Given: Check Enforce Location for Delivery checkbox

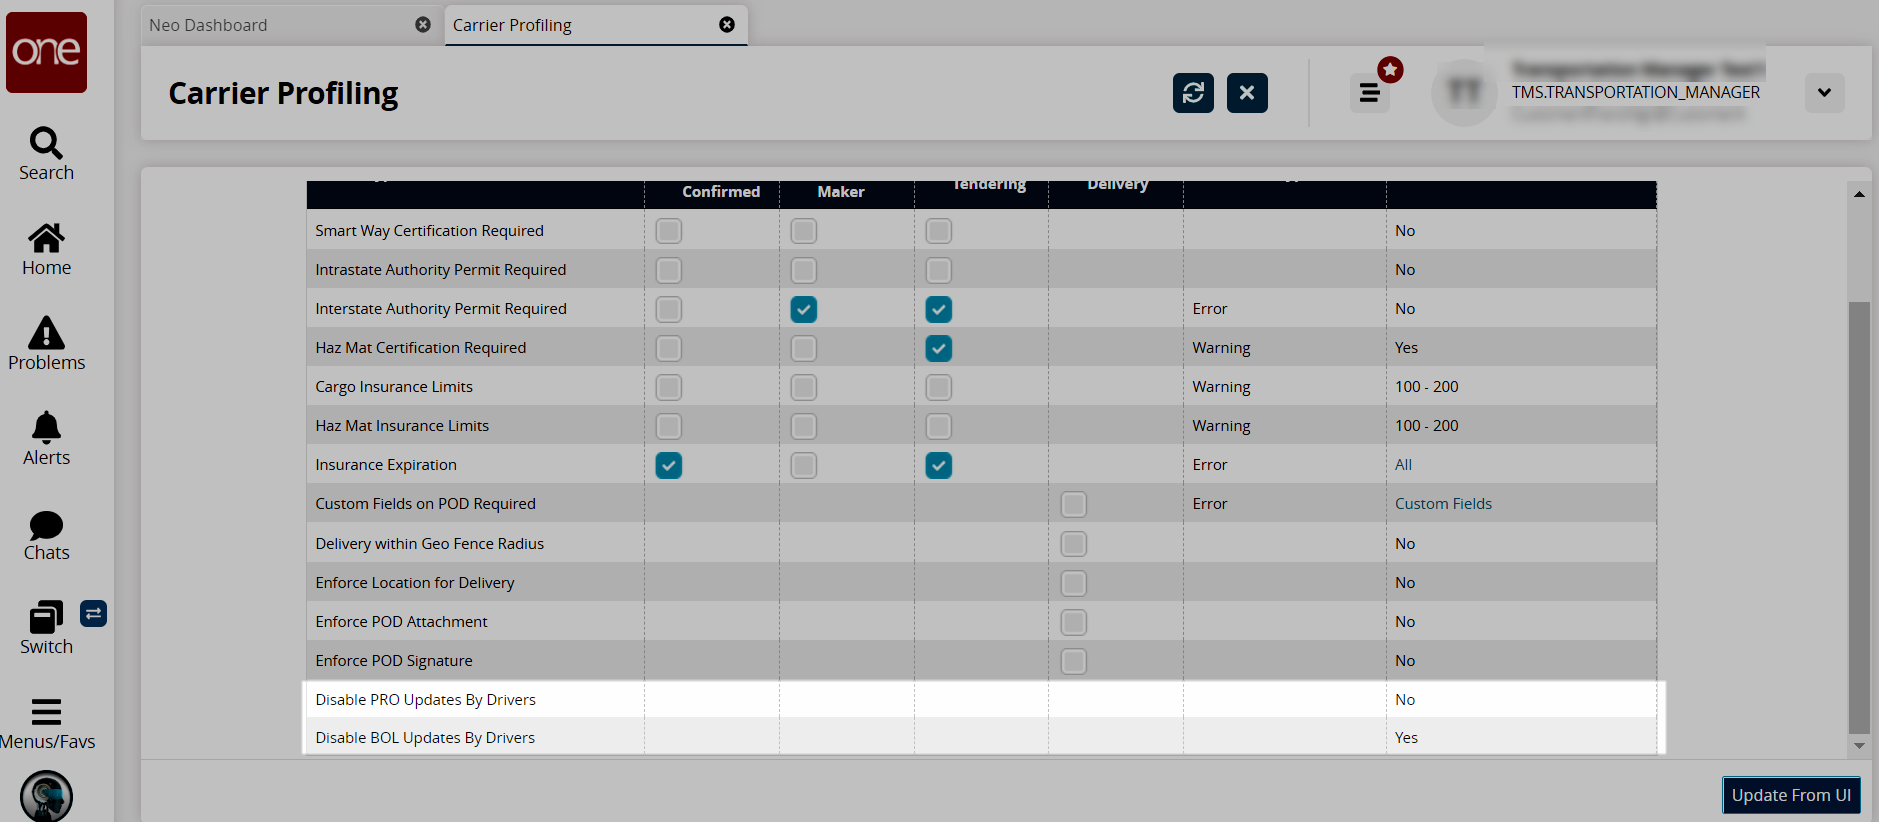Looking at the screenshot, I should 1074,583.
